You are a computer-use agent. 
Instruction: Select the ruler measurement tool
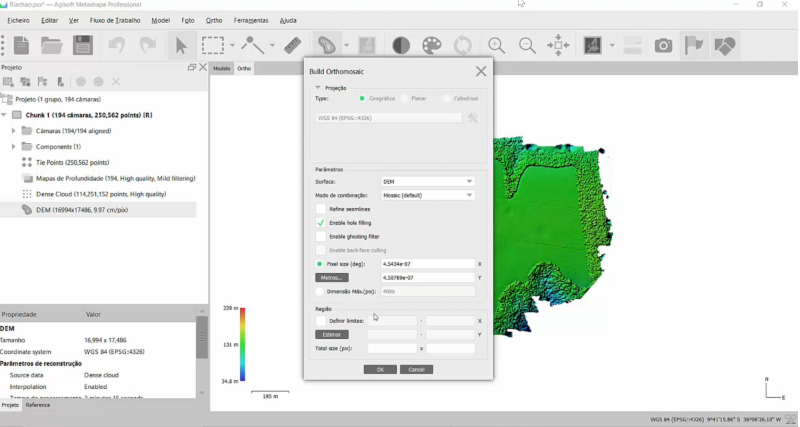pos(292,45)
